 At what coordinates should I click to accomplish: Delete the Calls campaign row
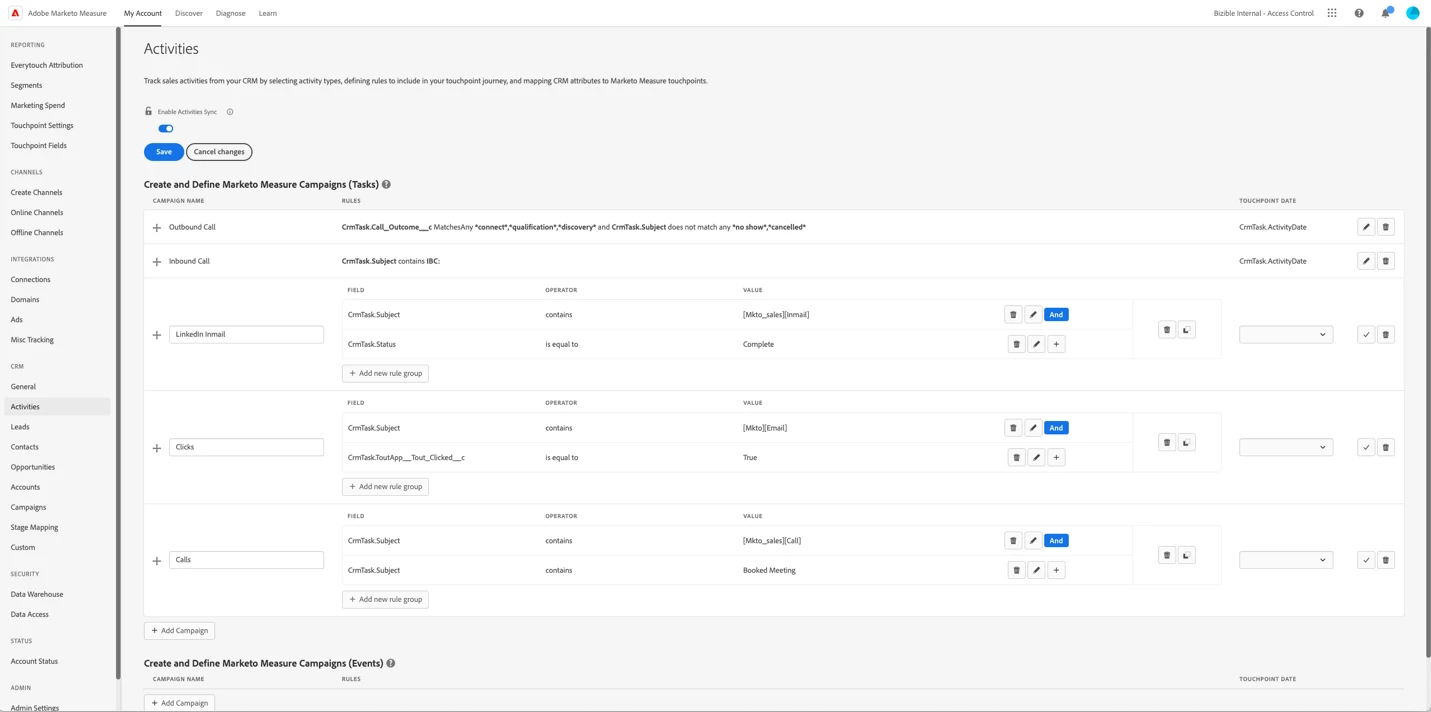[1386, 560]
